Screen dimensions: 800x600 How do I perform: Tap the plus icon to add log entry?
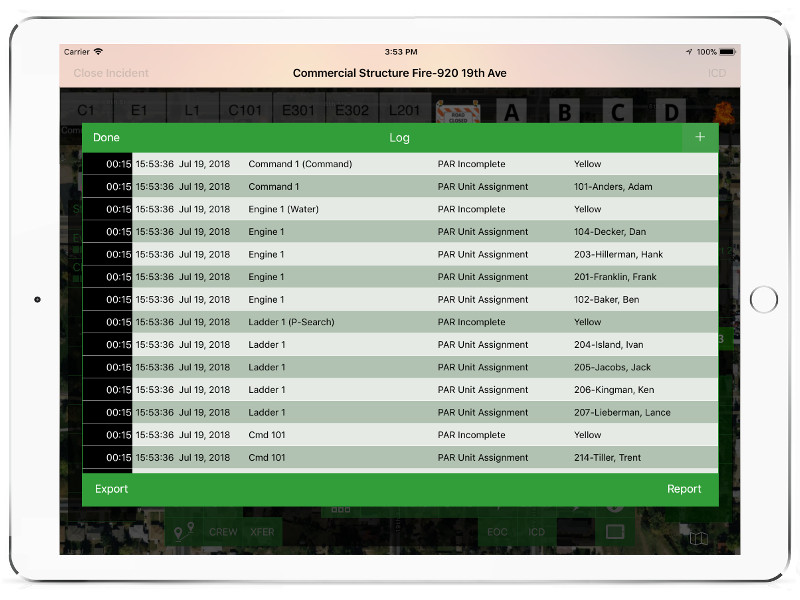click(x=699, y=137)
